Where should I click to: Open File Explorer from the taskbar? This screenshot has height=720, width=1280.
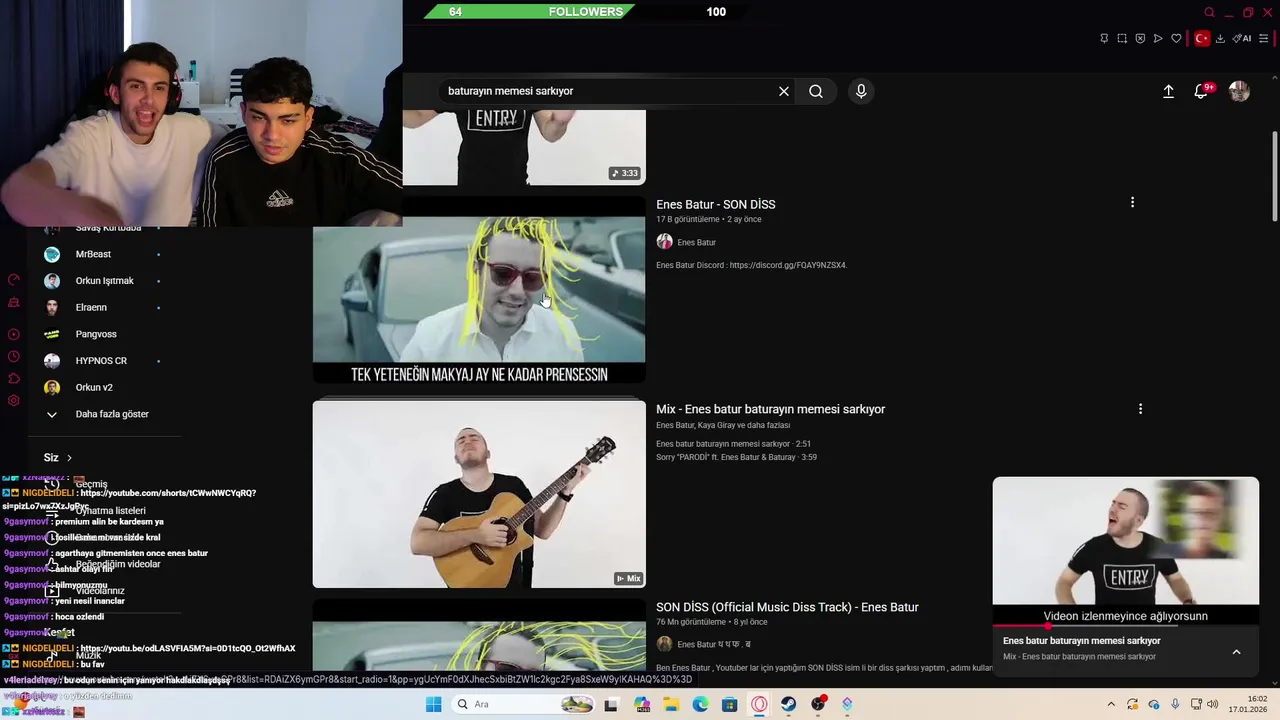pyautogui.click(x=671, y=704)
